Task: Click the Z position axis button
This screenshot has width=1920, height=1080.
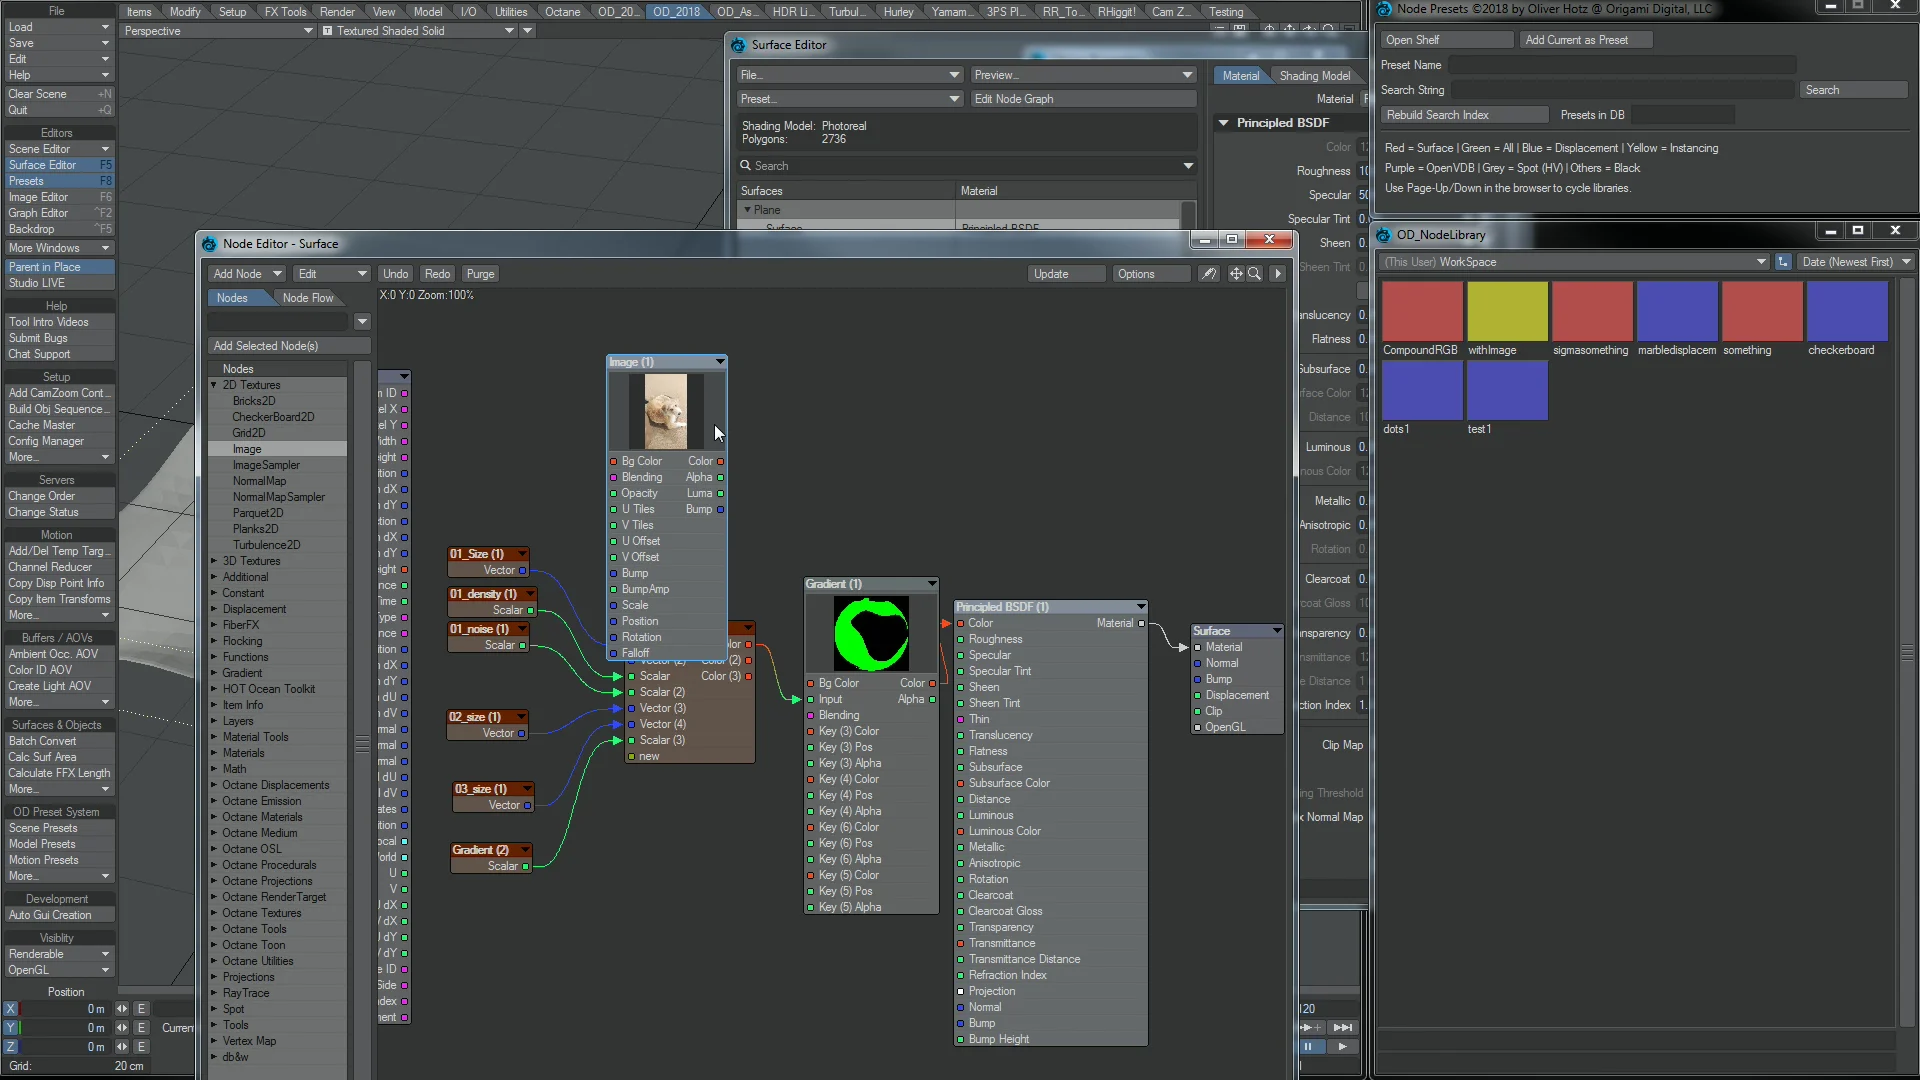Action: 11,1047
